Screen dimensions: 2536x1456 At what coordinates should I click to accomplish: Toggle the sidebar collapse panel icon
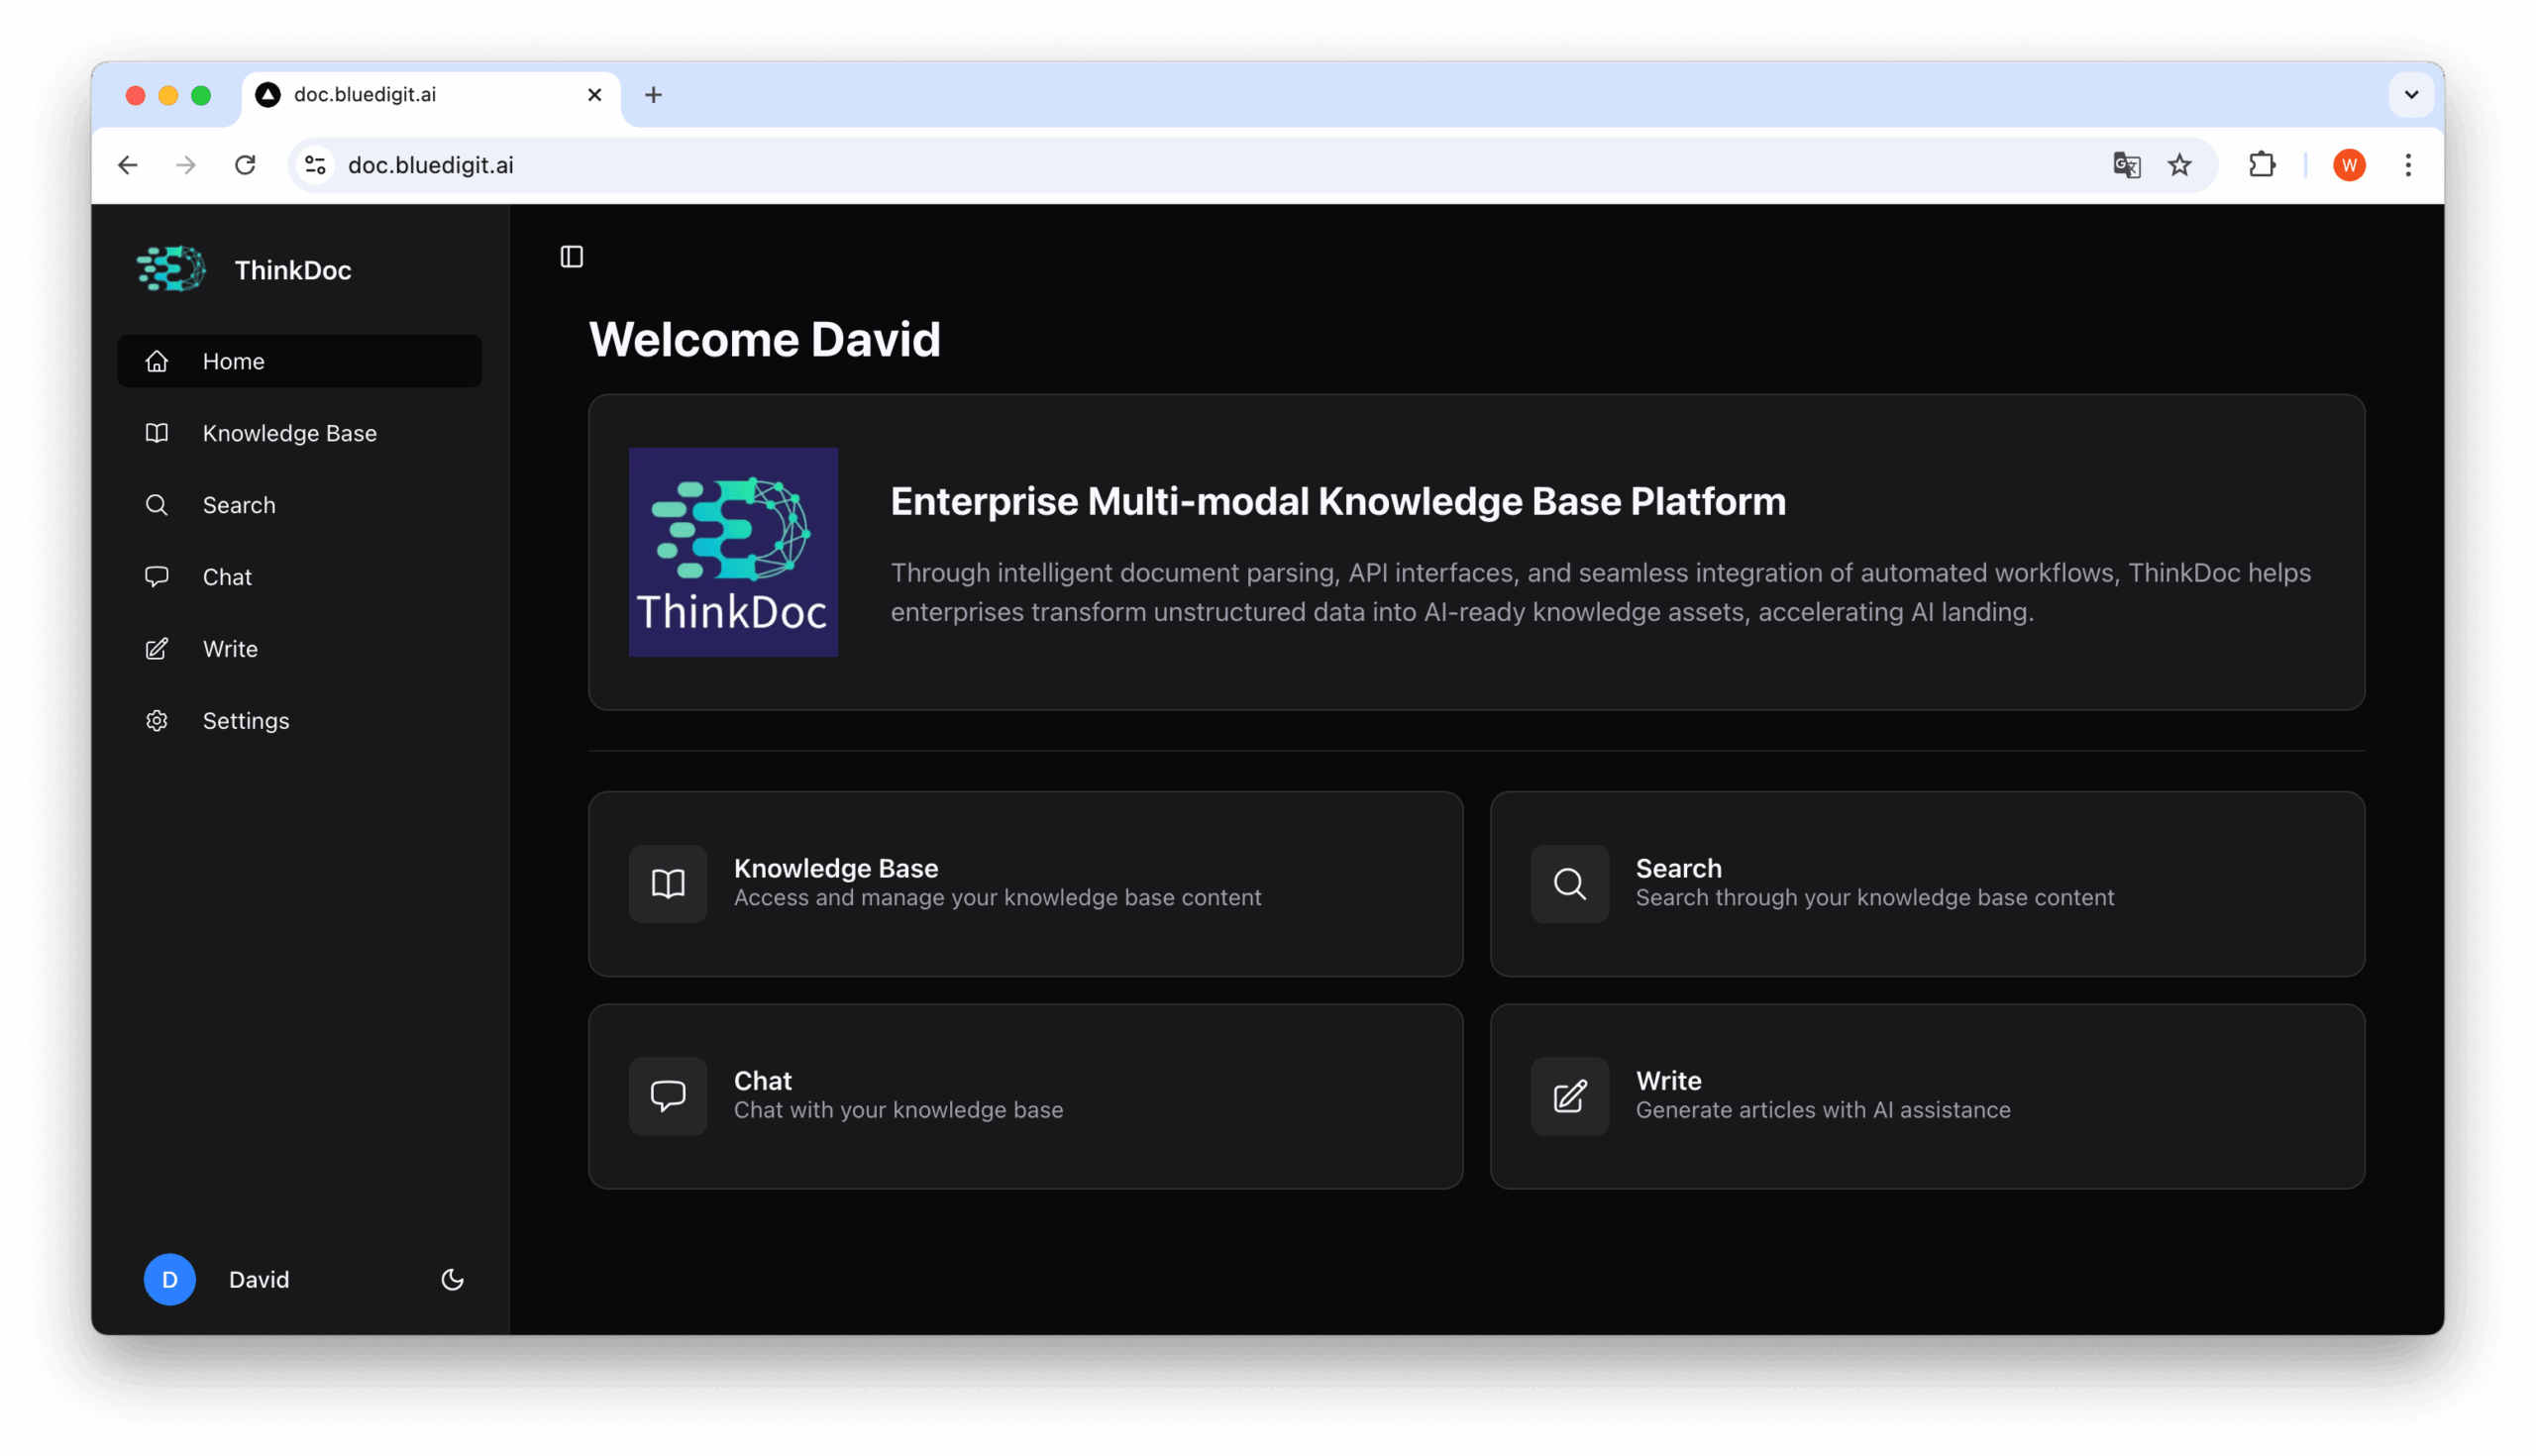pos(571,257)
